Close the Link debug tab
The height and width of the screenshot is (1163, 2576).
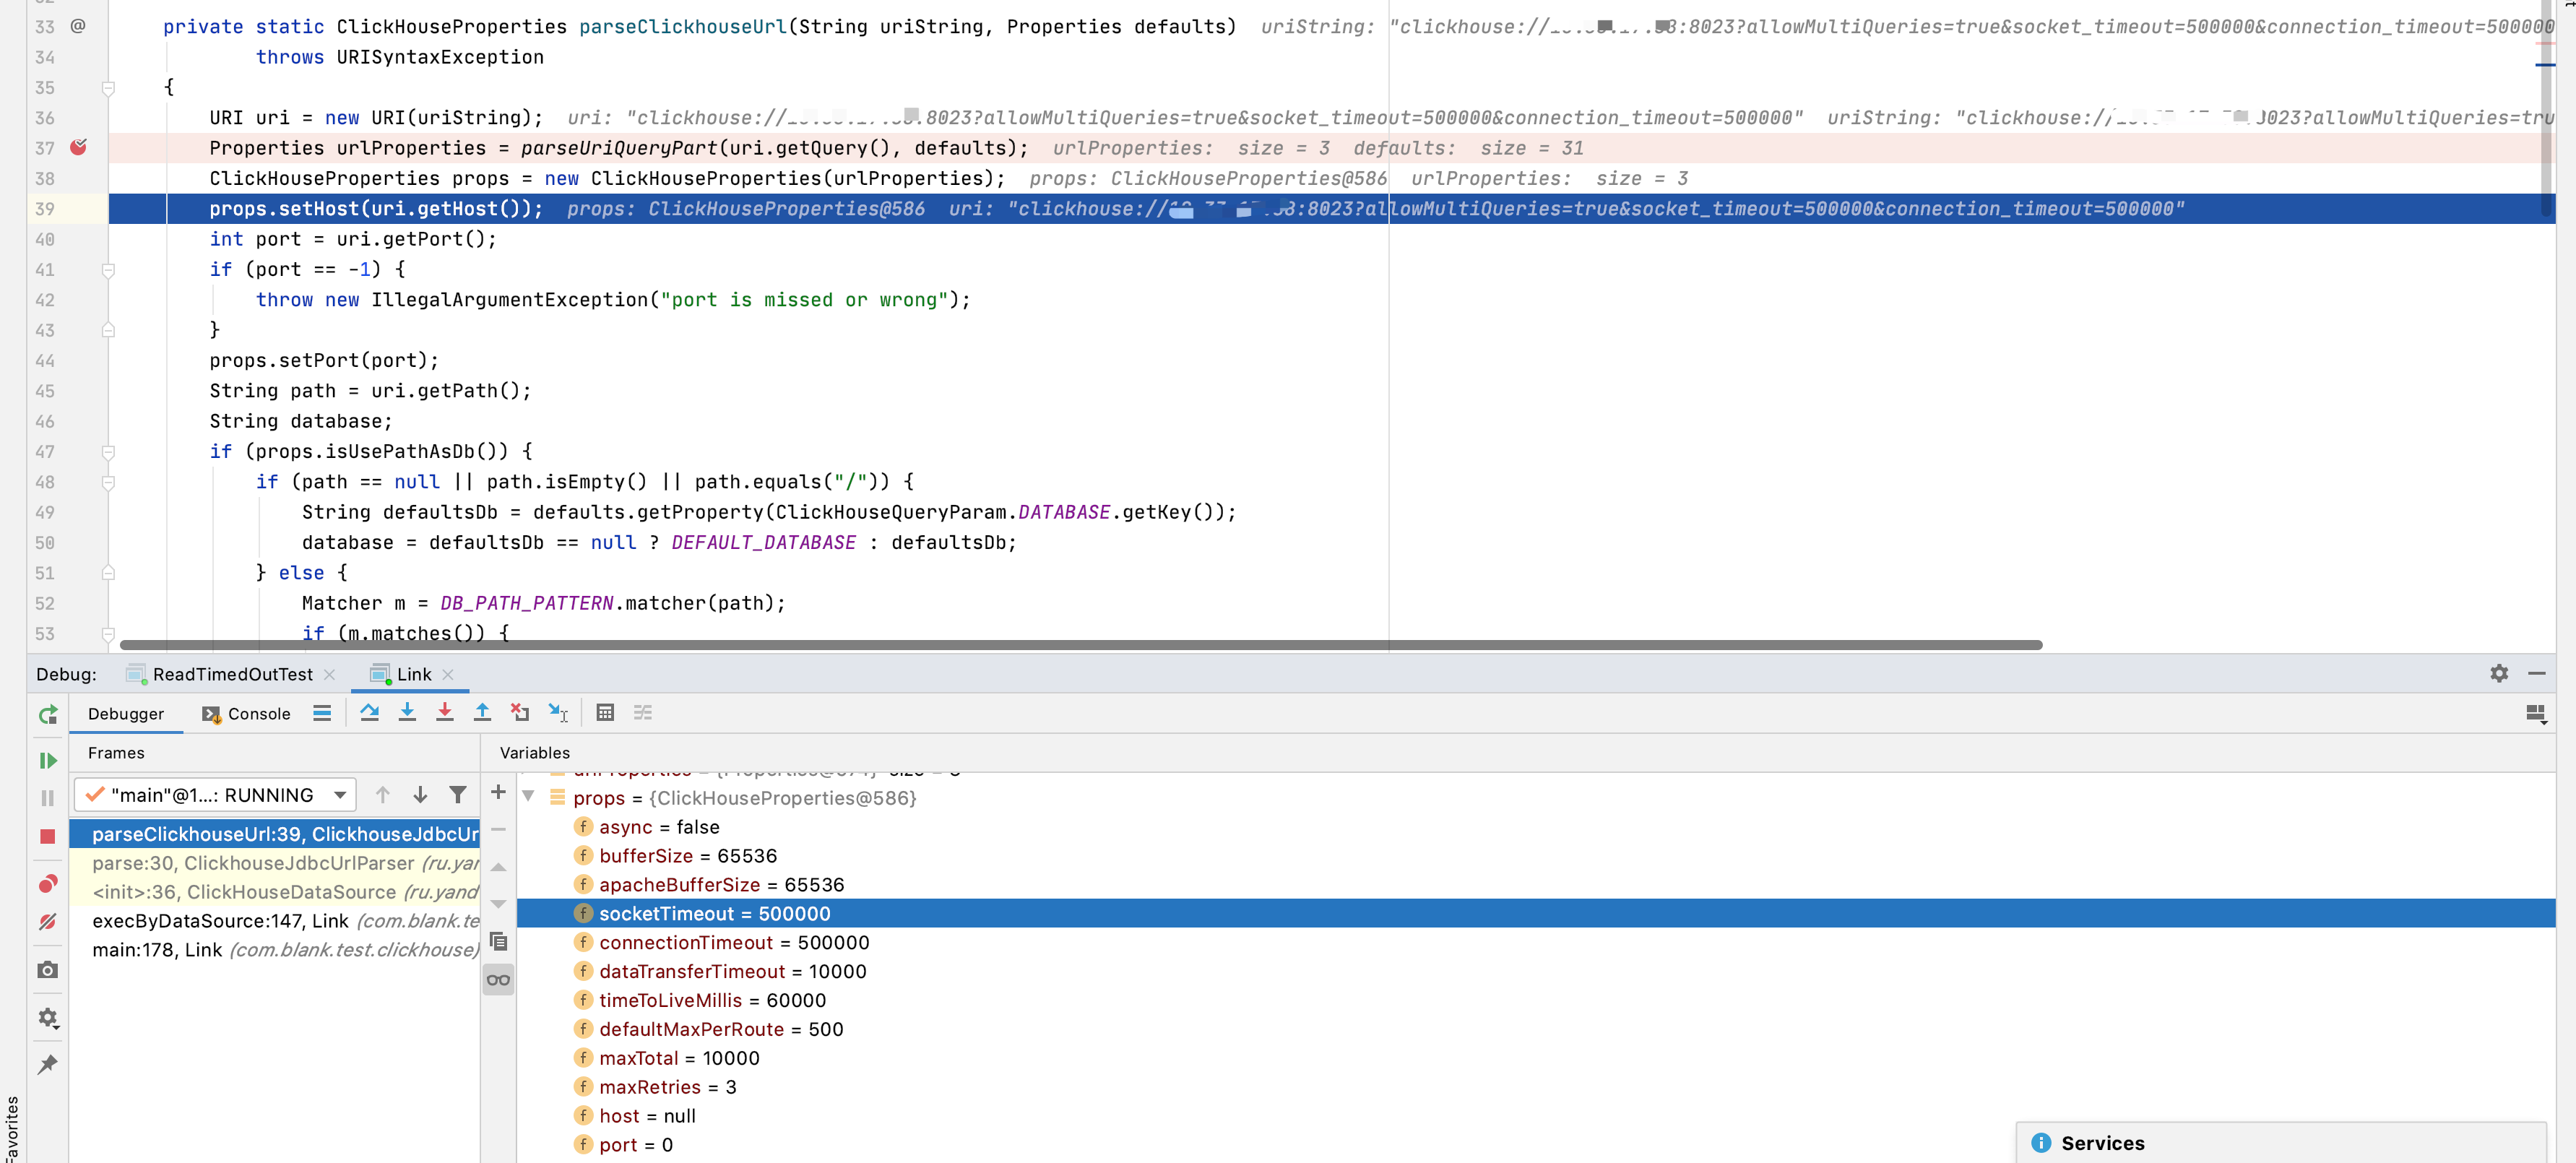click(448, 675)
